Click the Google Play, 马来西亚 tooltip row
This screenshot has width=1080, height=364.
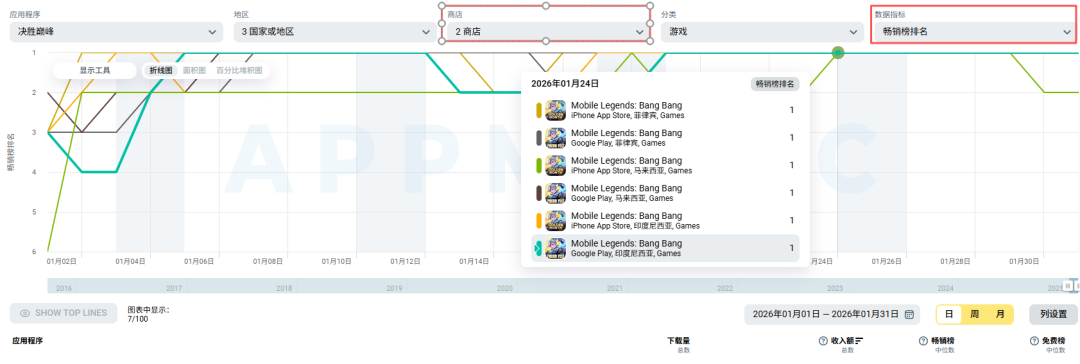tap(665, 193)
